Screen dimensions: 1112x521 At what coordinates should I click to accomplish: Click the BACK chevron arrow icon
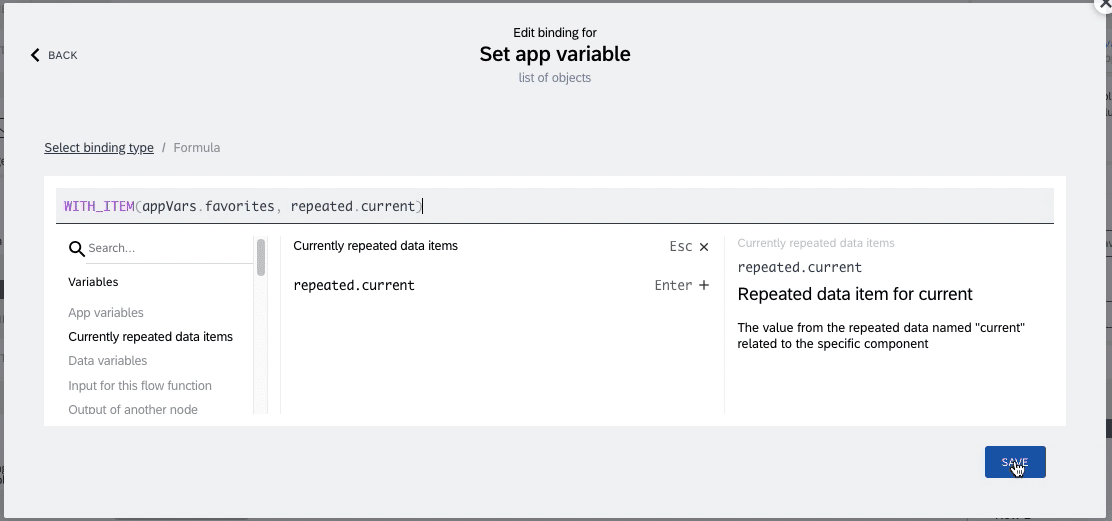click(x=35, y=55)
